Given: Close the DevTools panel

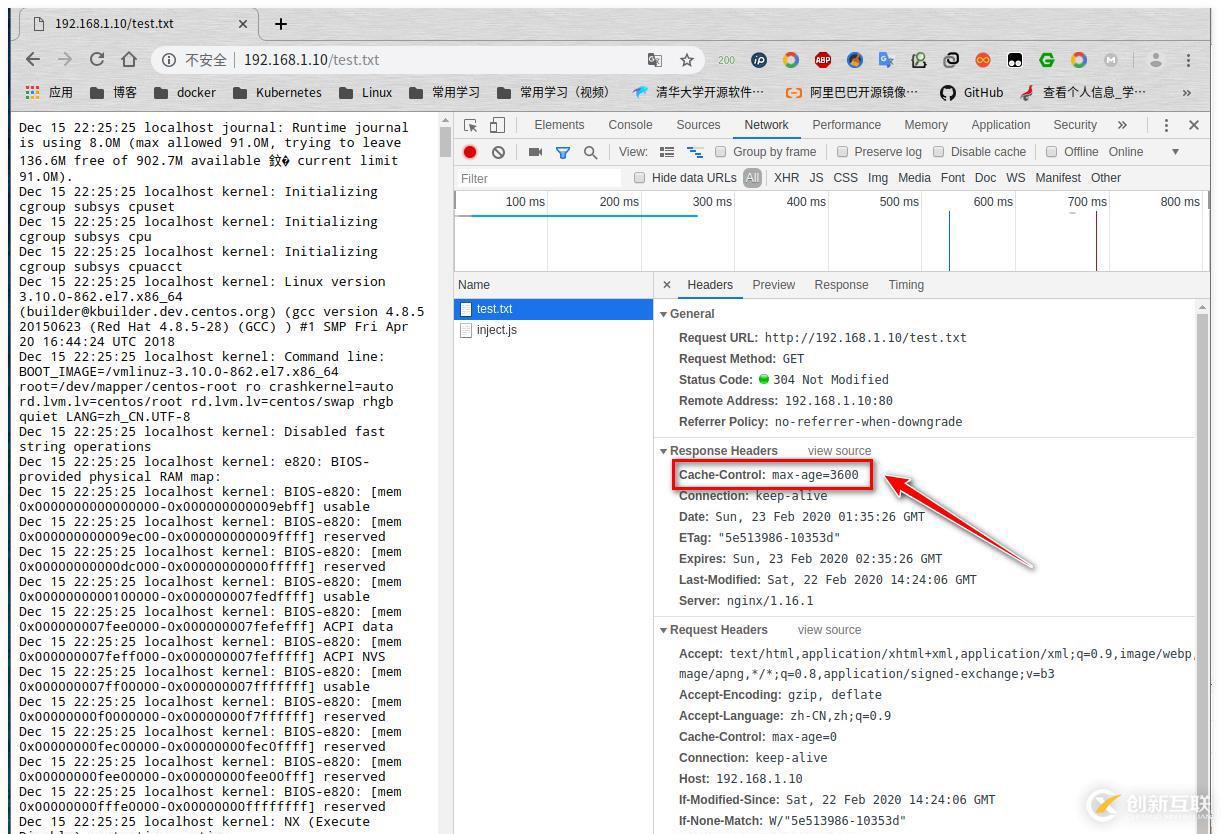Looking at the screenshot, I should click(x=1193, y=125).
